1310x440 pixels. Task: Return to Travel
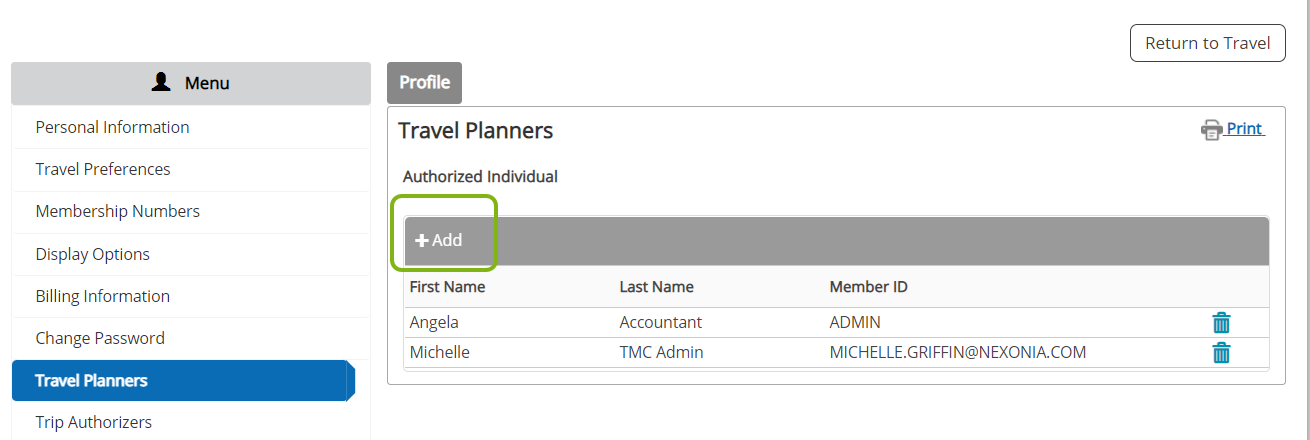point(1208,43)
